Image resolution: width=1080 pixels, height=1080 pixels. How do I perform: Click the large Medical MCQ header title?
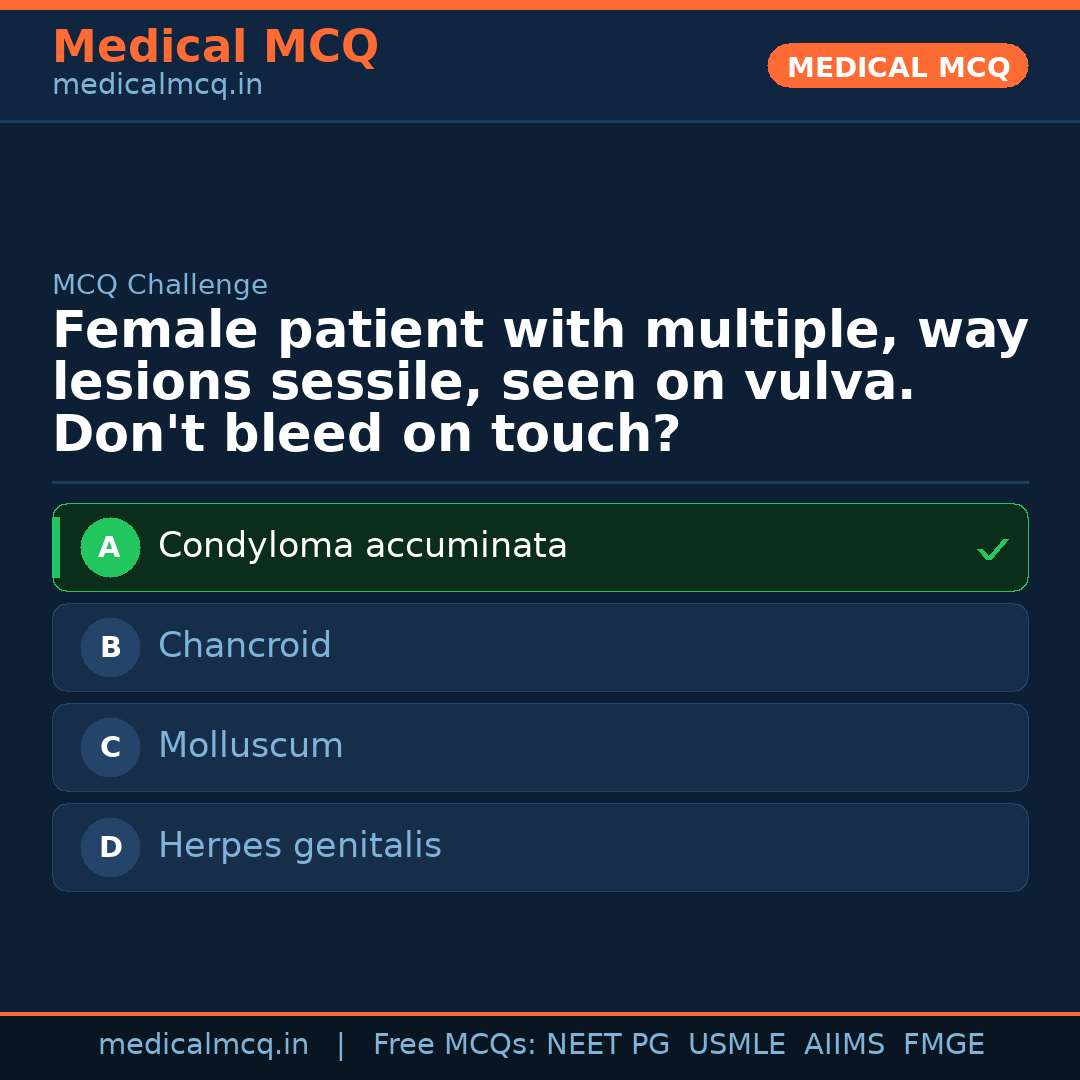[215, 47]
